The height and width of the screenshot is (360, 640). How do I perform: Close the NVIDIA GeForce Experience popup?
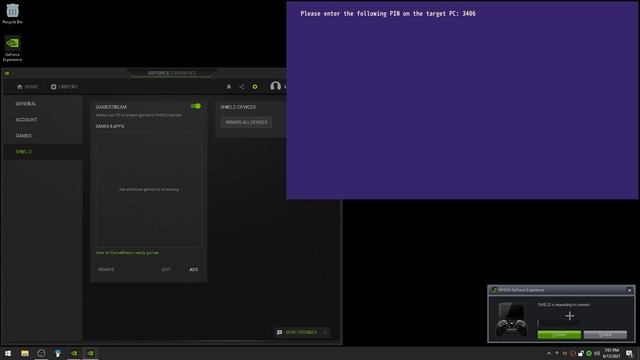tap(629, 290)
